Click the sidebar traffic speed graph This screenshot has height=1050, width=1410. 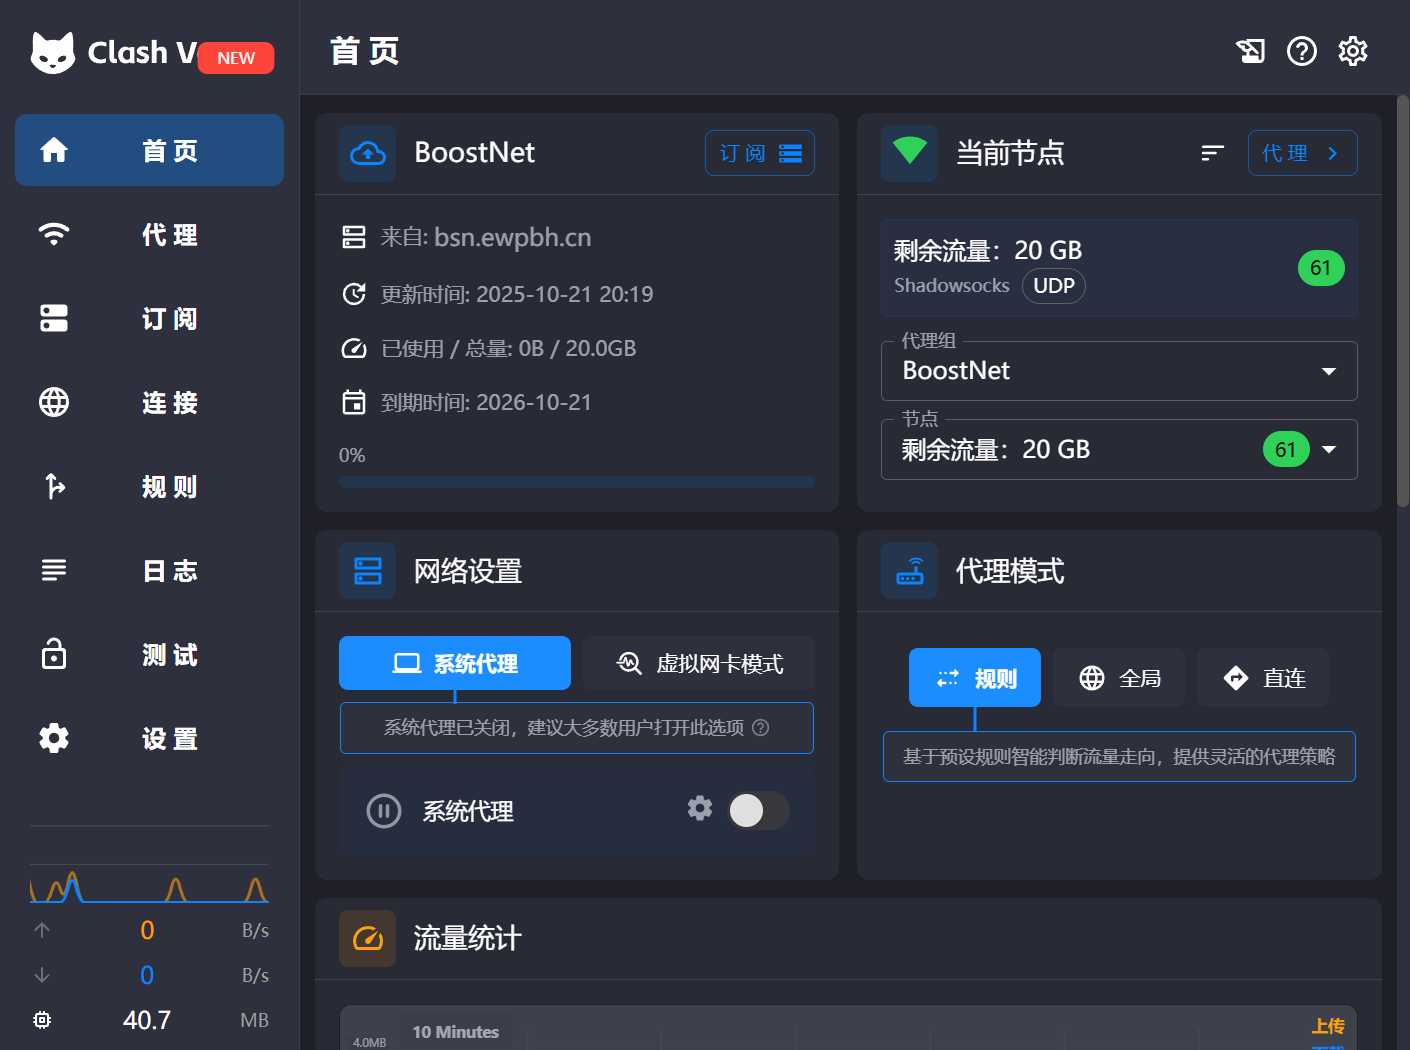(149, 884)
